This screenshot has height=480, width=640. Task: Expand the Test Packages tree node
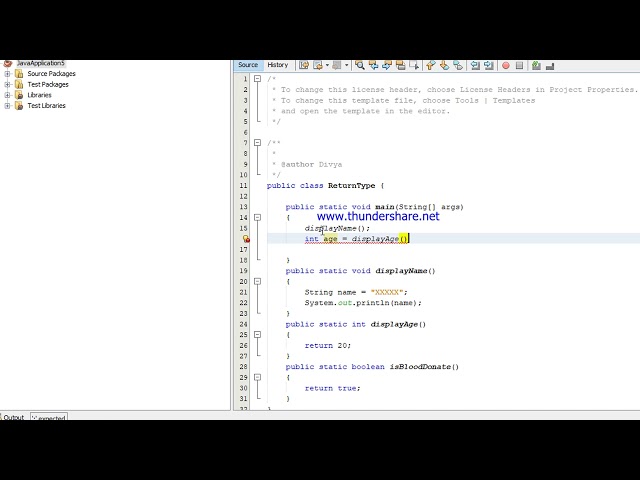pyautogui.click(x=7, y=84)
